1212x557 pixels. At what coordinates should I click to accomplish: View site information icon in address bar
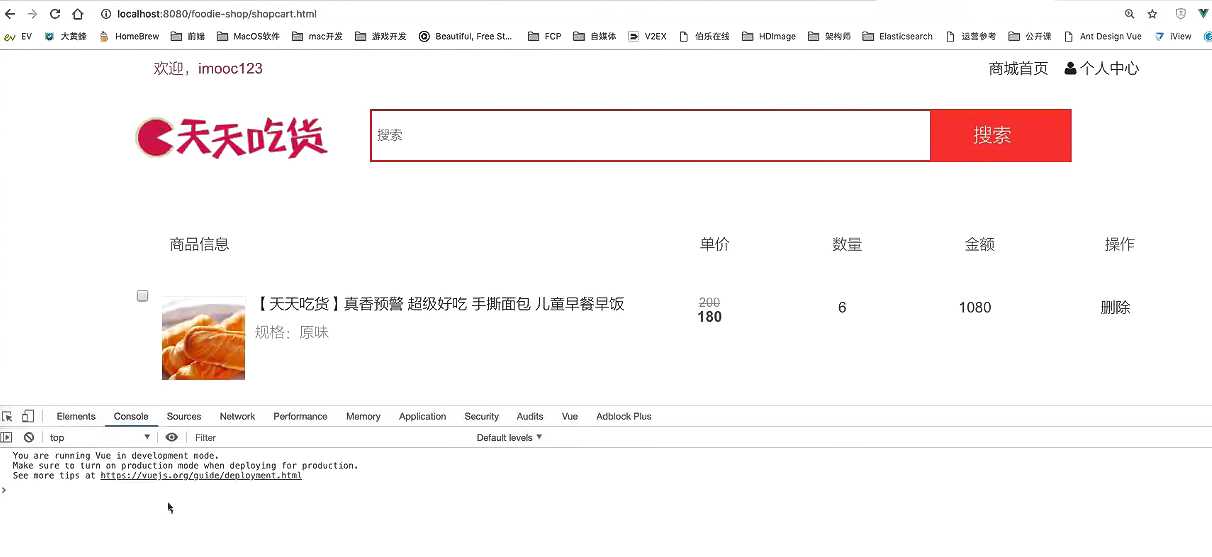(106, 14)
